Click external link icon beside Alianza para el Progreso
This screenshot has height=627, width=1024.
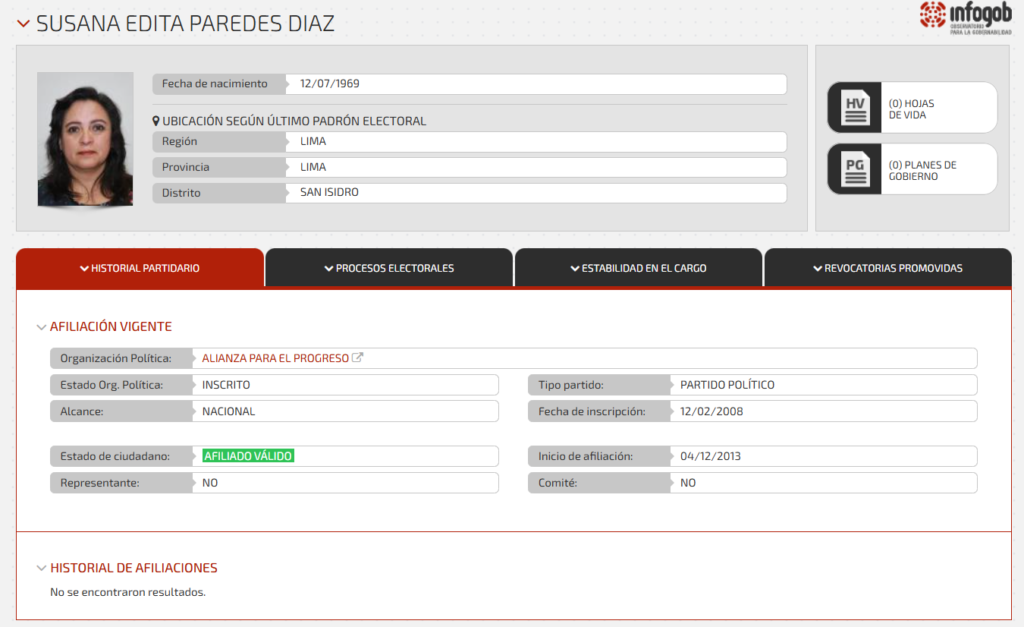pos(358,358)
